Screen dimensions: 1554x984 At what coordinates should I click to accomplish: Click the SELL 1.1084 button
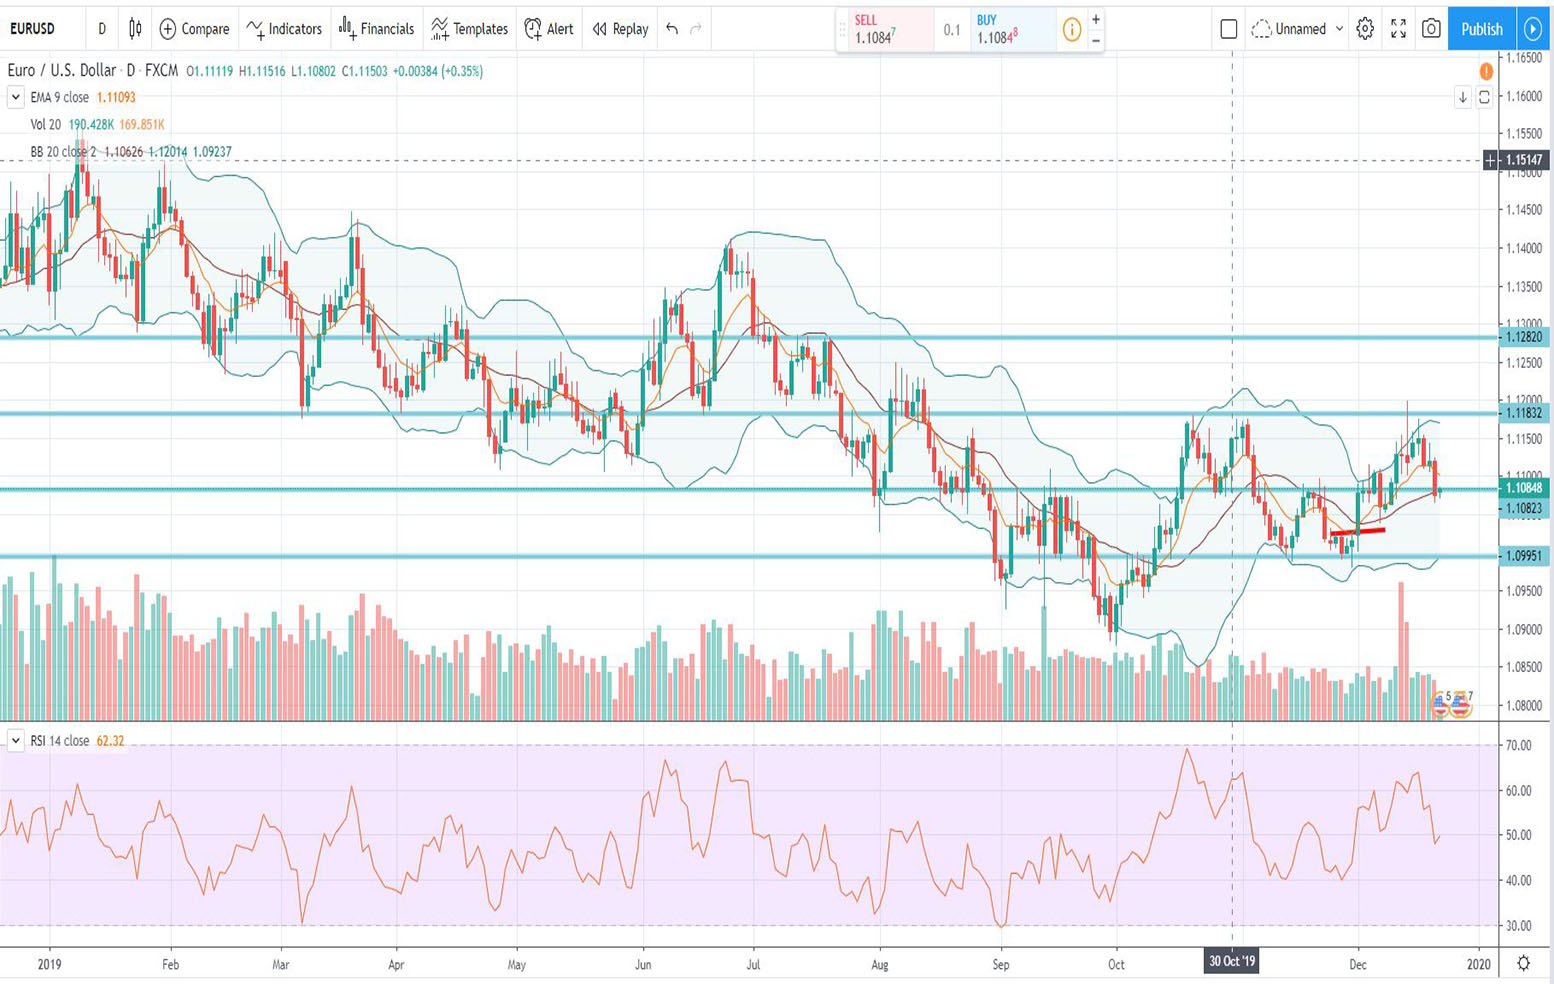[884, 30]
